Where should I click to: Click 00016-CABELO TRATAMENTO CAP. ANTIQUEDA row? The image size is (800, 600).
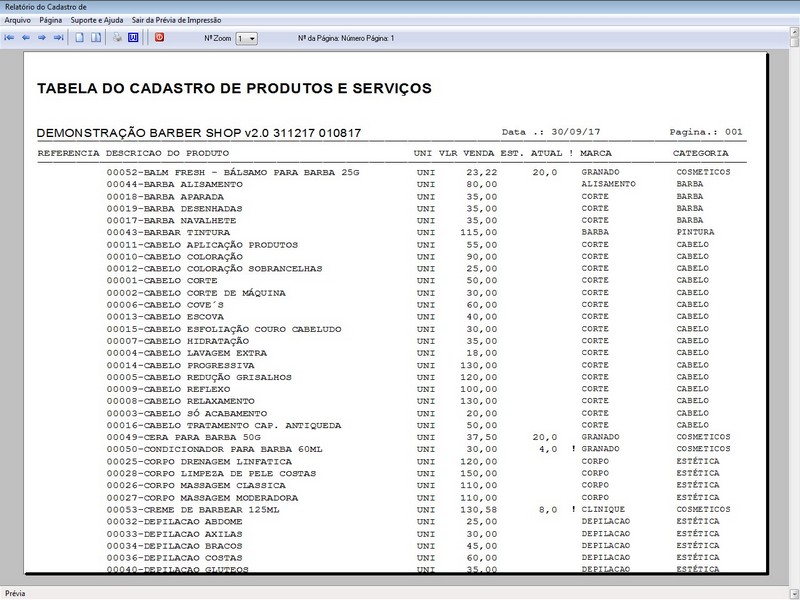408,425
